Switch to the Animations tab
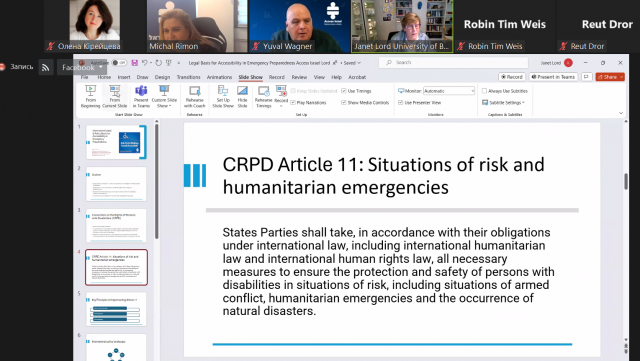The image size is (640, 361). 220,77
